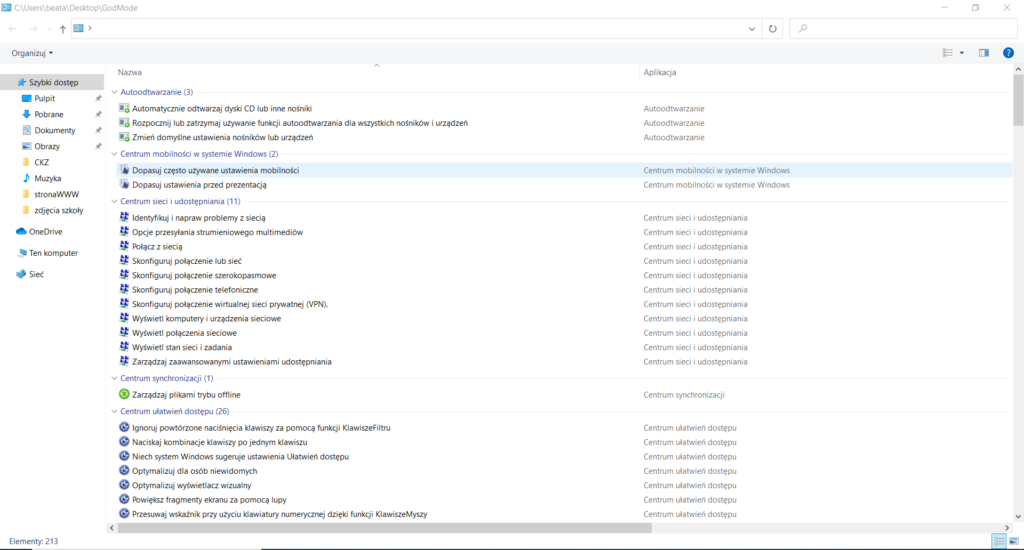The width and height of the screenshot is (1024, 550).
Task: Select 'Przesuwaj wskaźnik przy użyciu klawiatury numerycznej' entry
Action: 280,514
